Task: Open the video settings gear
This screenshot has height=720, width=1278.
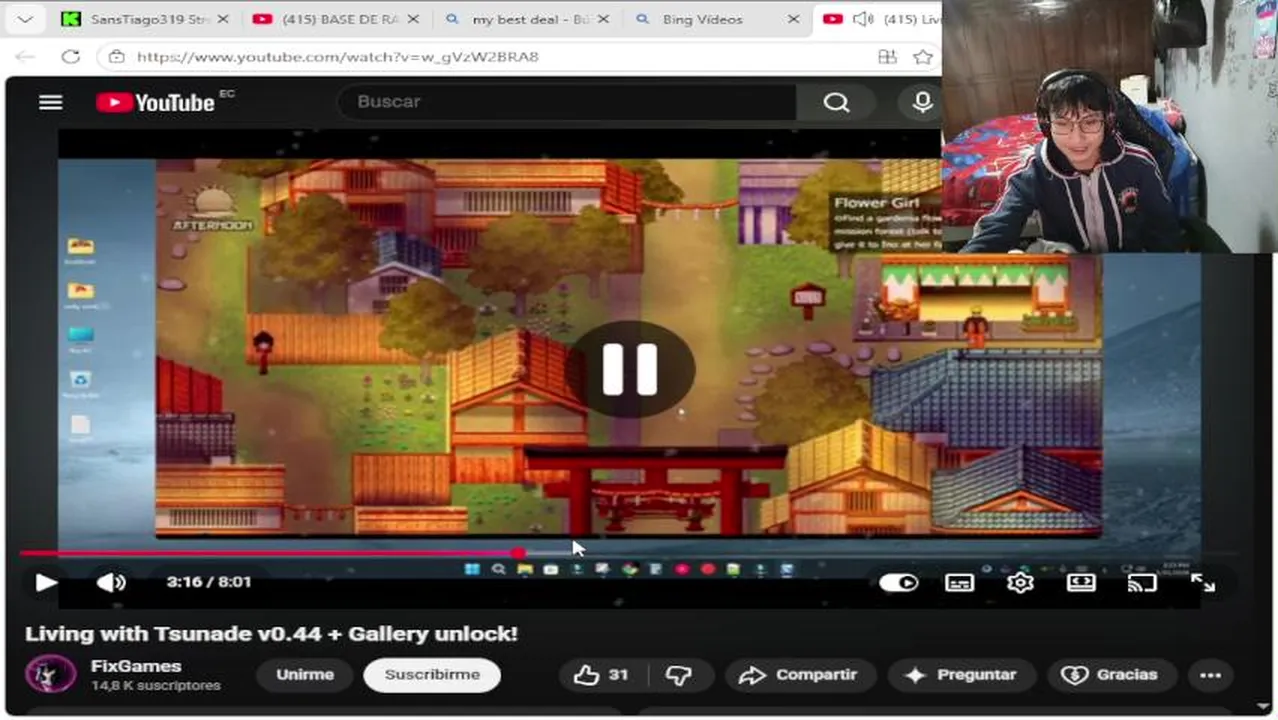Action: pos(1020,582)
